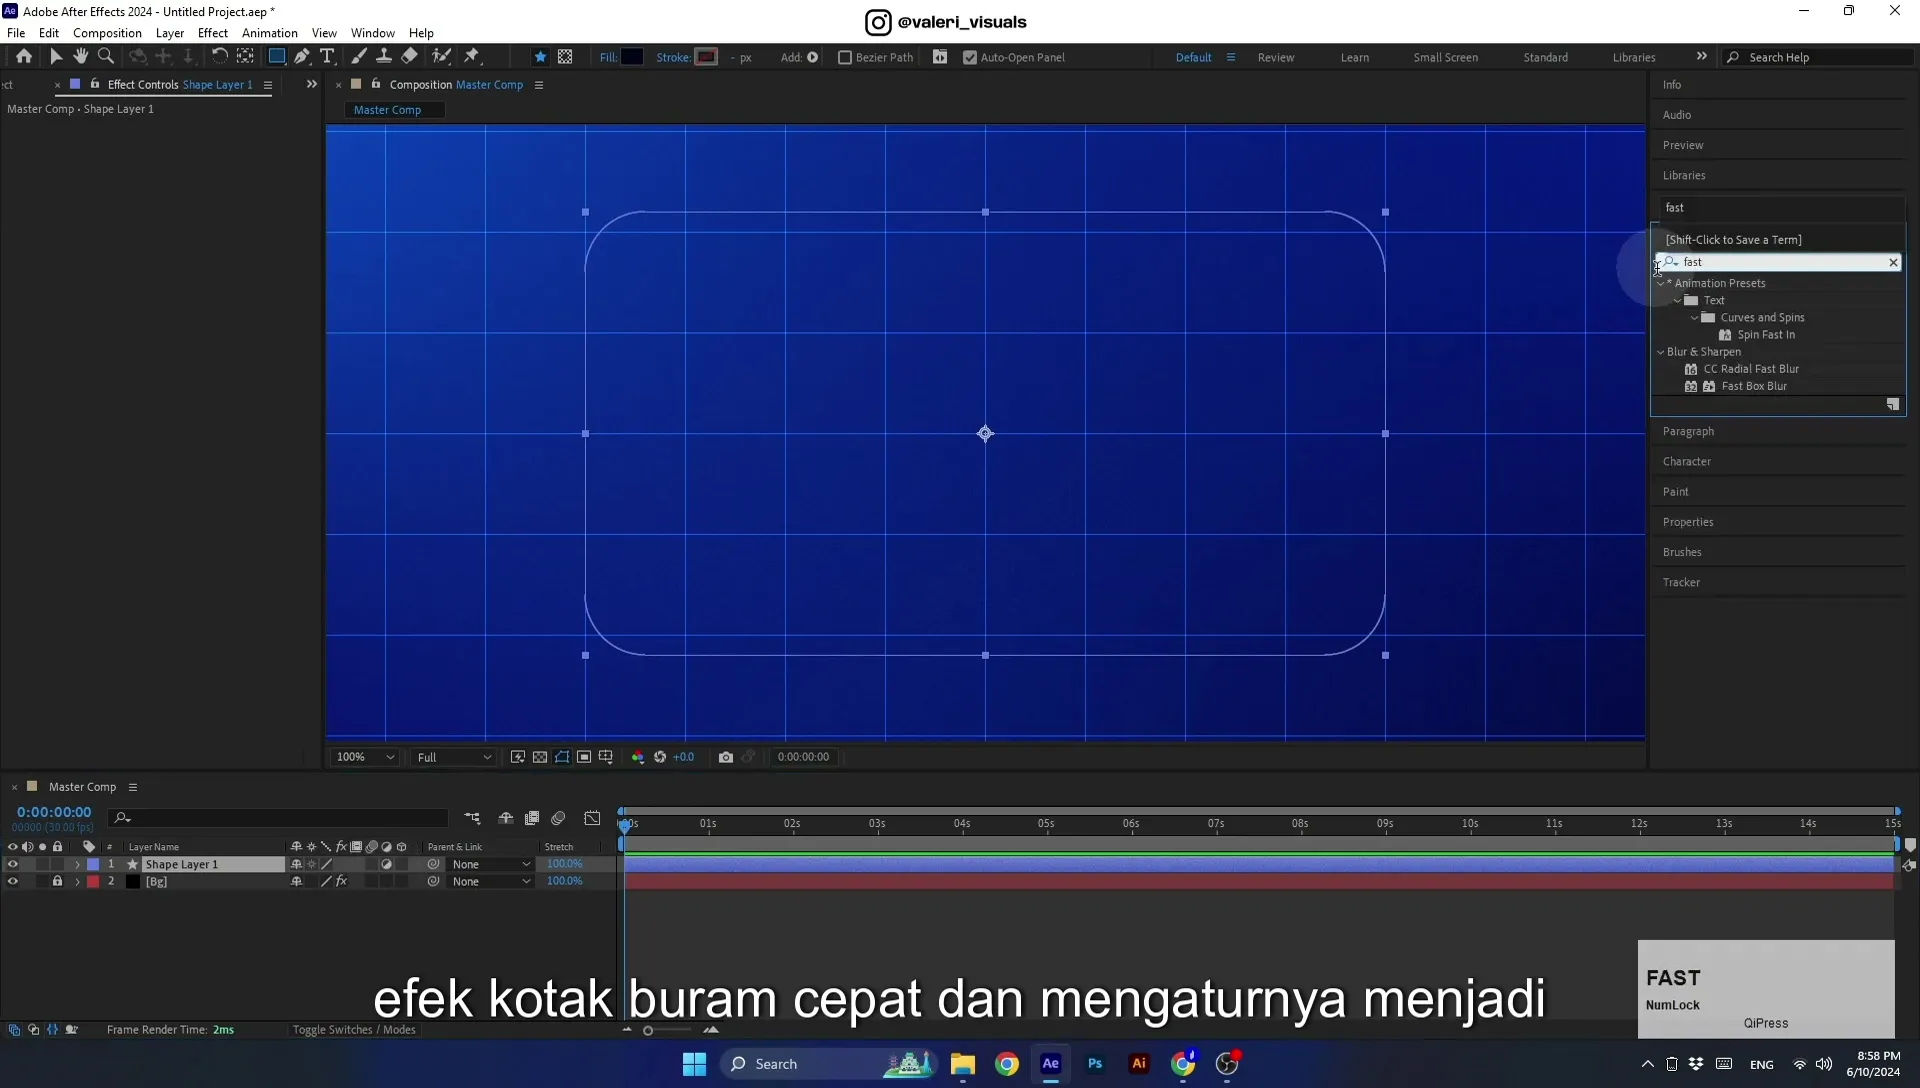Pick the Brush tool
The height and width of the screenshot is (1088, 1920).
click(x=358, y=57)
